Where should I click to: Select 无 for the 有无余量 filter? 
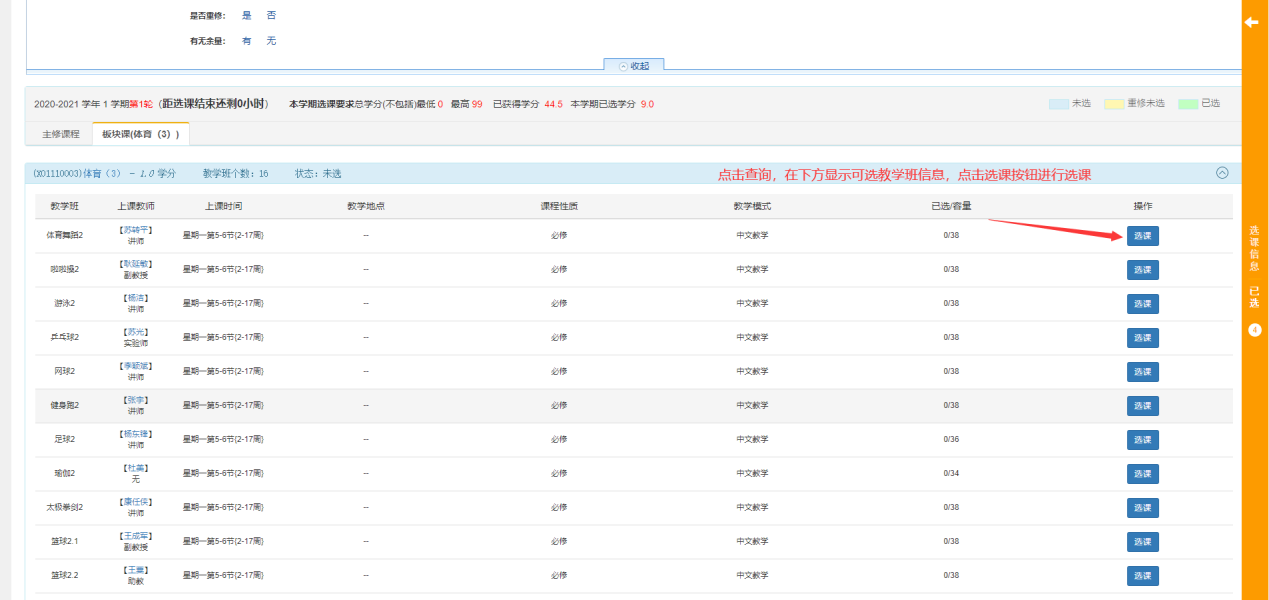[x=271, y=41]
